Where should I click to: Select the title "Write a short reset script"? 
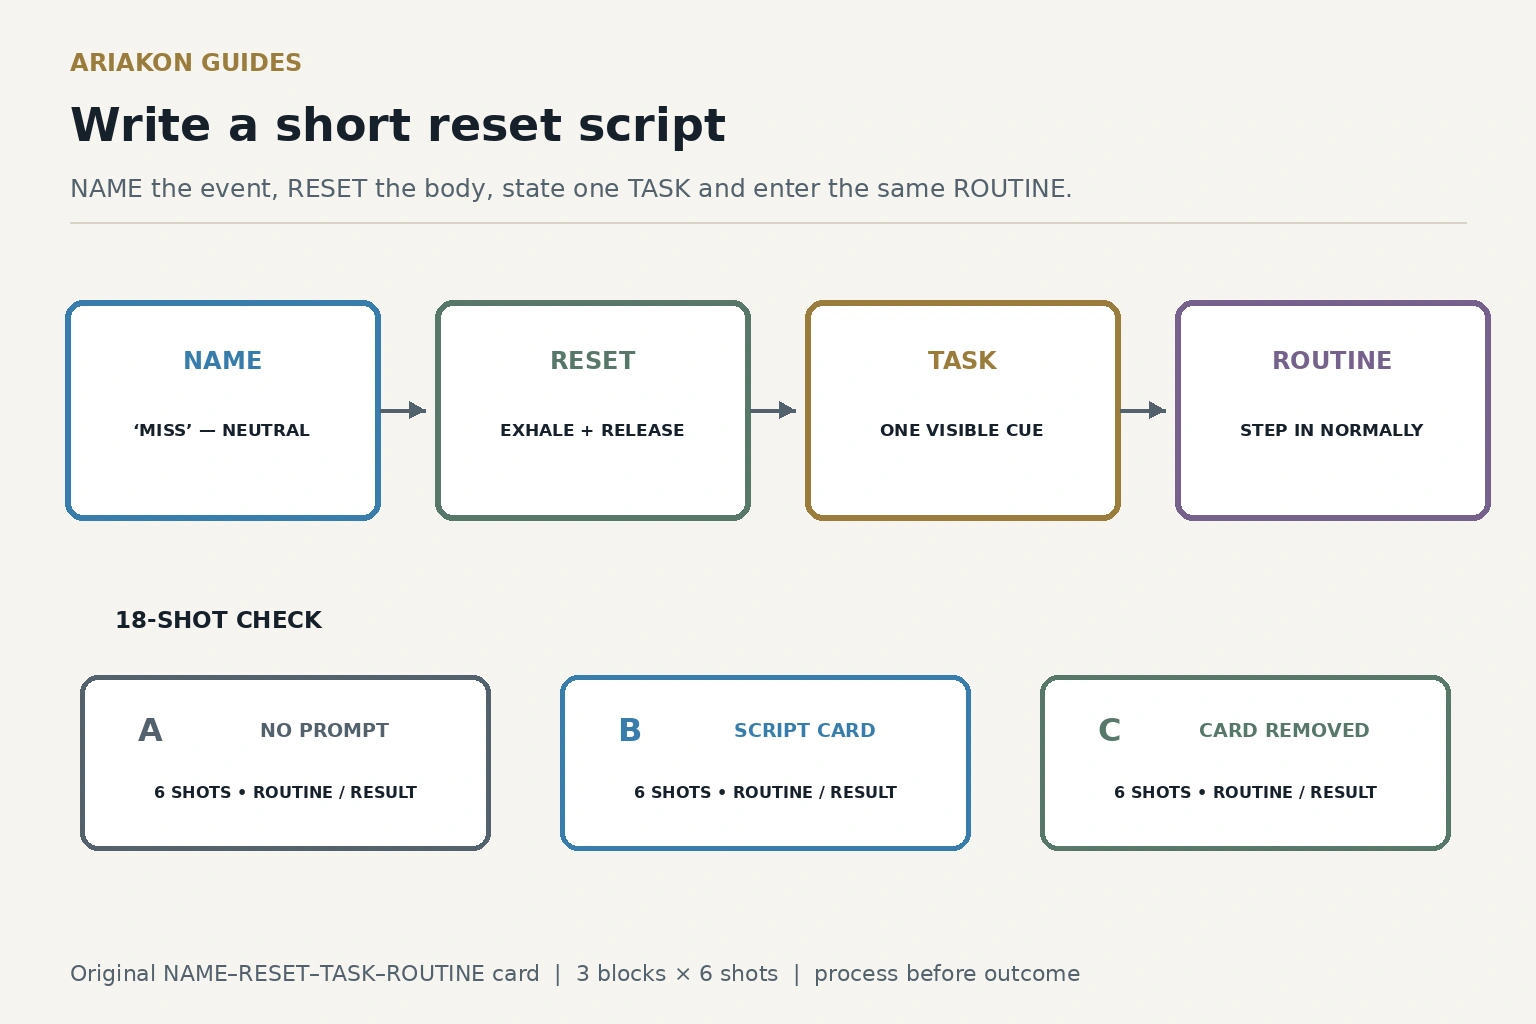click(x=398, y=126)
